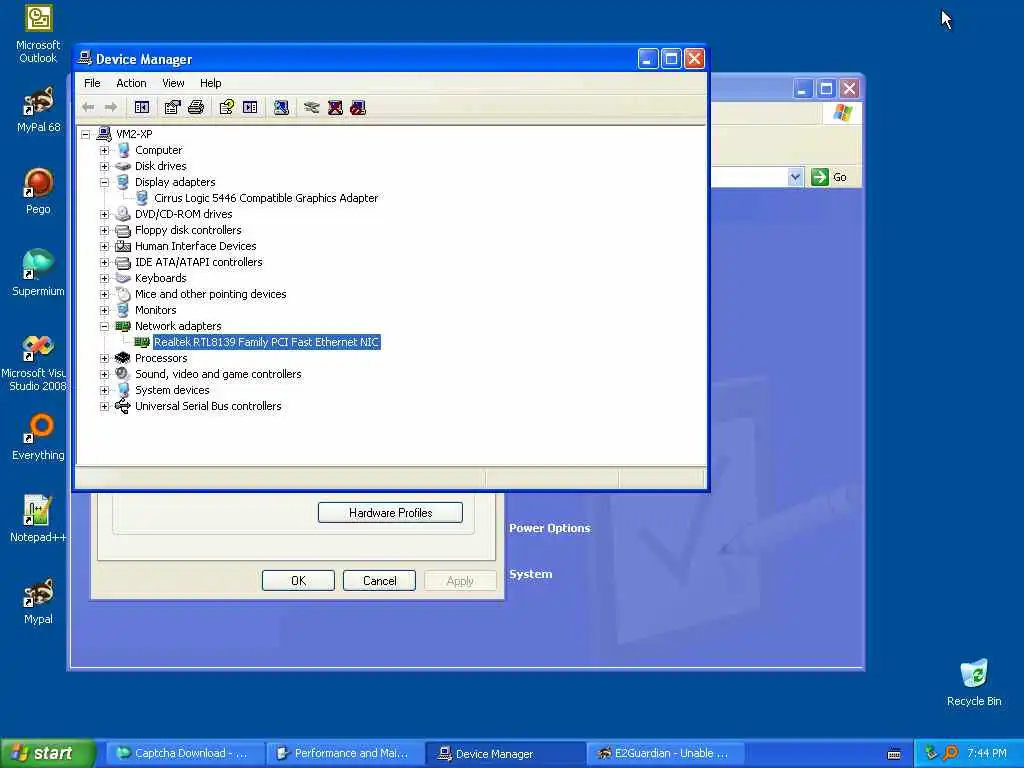Open Microsoft Outlook desktop icon
The height and width of the screenshot is (768, 1024).
pos(39,34)
